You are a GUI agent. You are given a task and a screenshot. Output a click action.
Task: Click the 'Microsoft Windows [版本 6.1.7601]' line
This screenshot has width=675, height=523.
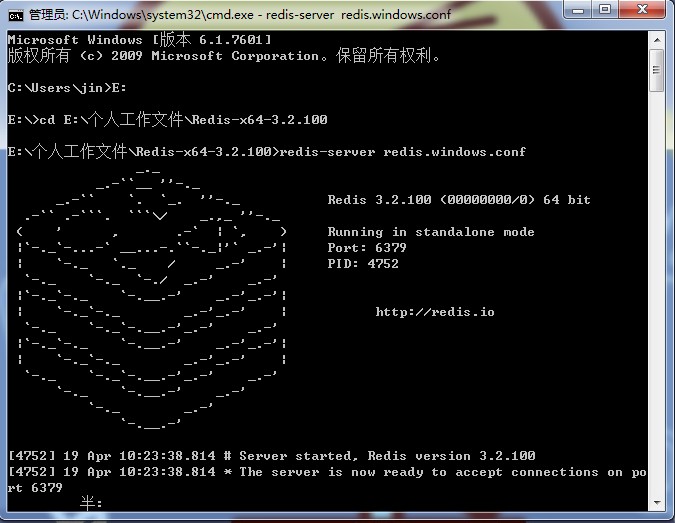139,40
